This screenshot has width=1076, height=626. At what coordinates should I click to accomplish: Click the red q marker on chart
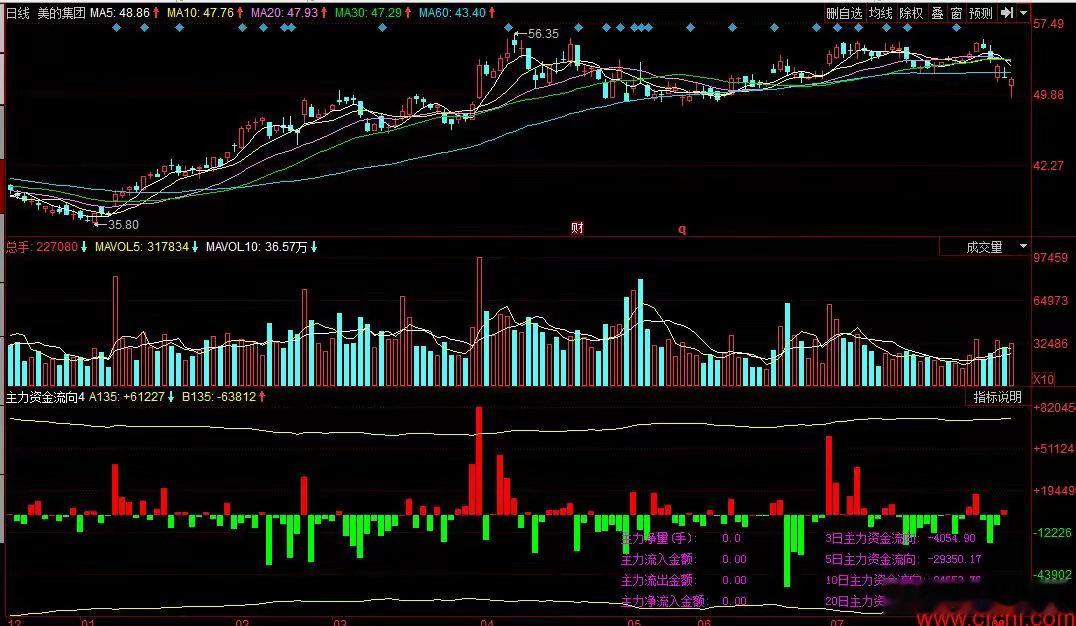[x=682, y=229]
